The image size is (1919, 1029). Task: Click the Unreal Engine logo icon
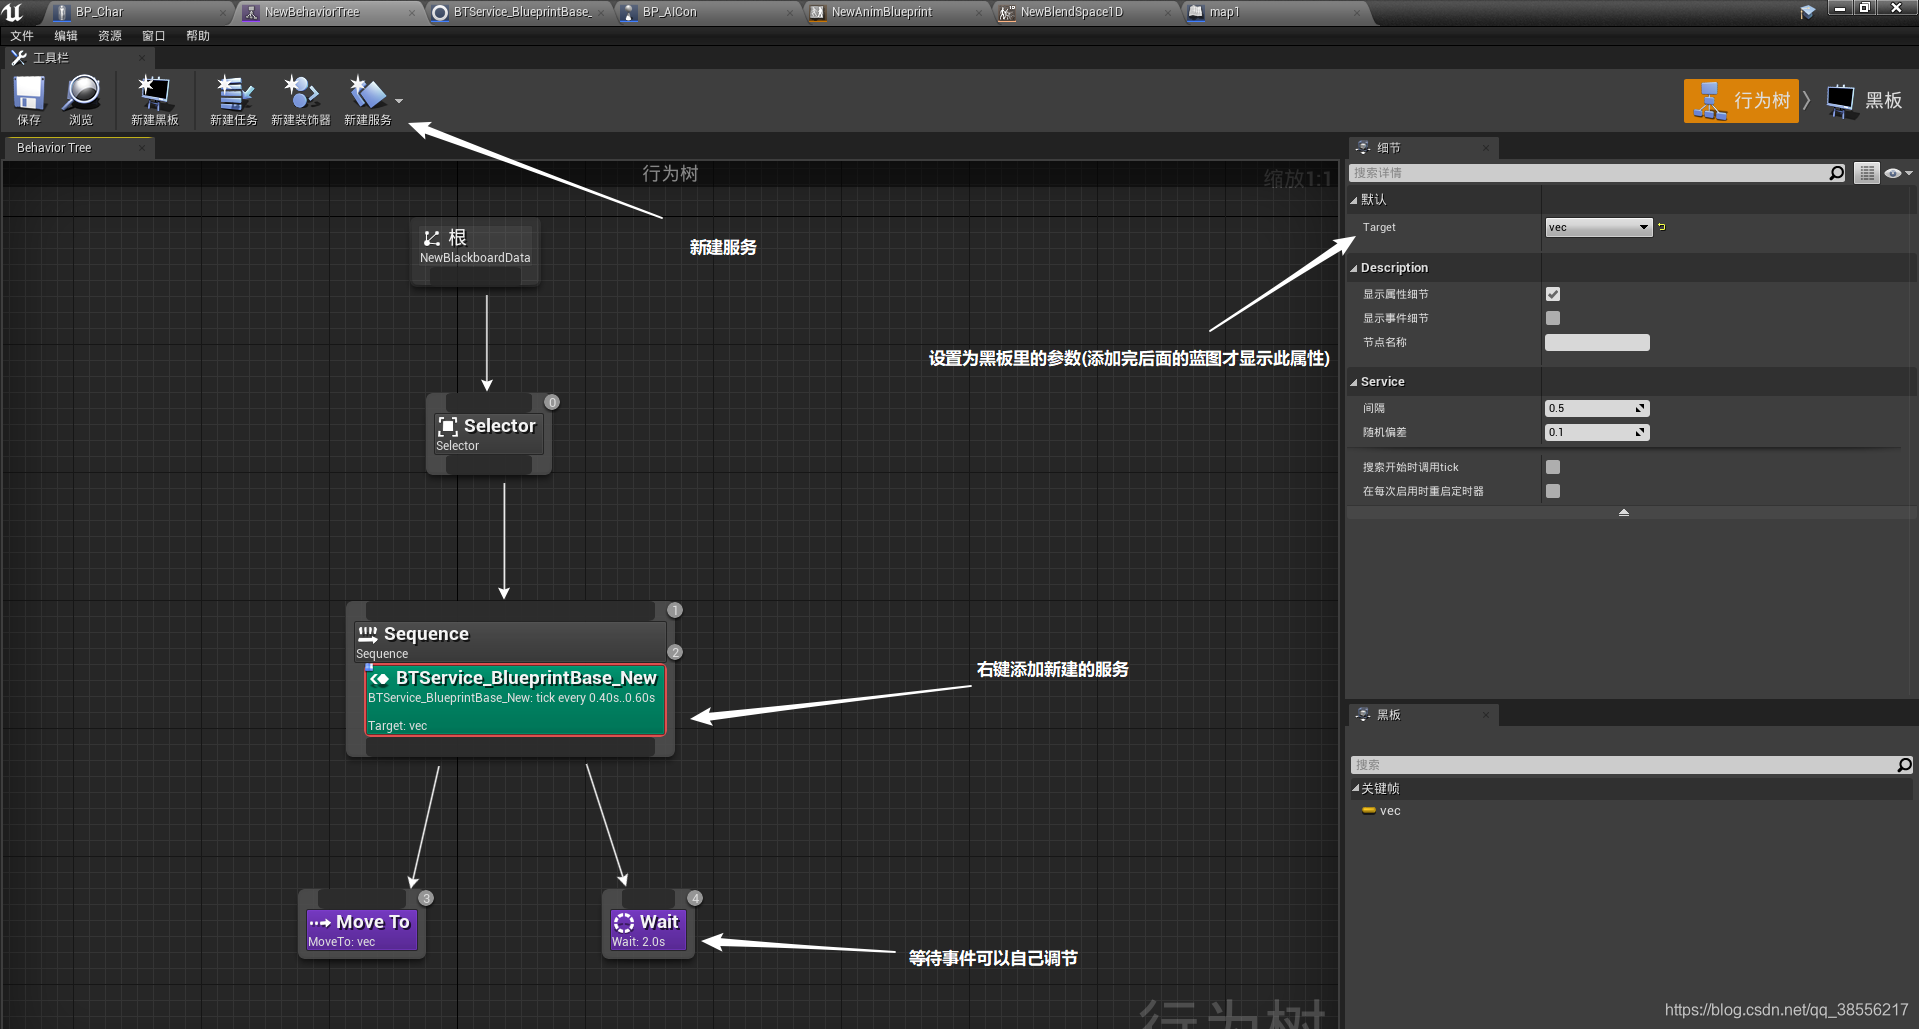pos(13,12)
